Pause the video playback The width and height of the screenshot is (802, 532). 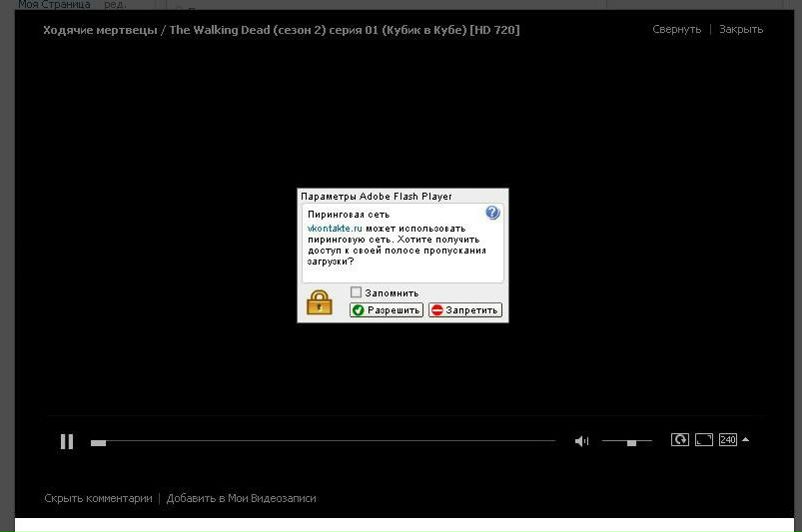[x=67, y=441]
